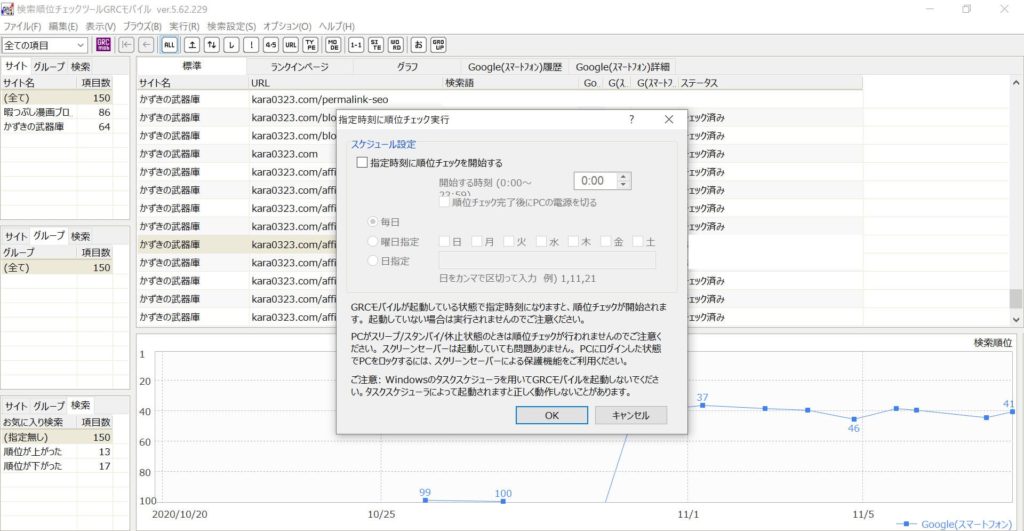Click the jump-to-first arrow toolbar icon

tap(127, 44)
